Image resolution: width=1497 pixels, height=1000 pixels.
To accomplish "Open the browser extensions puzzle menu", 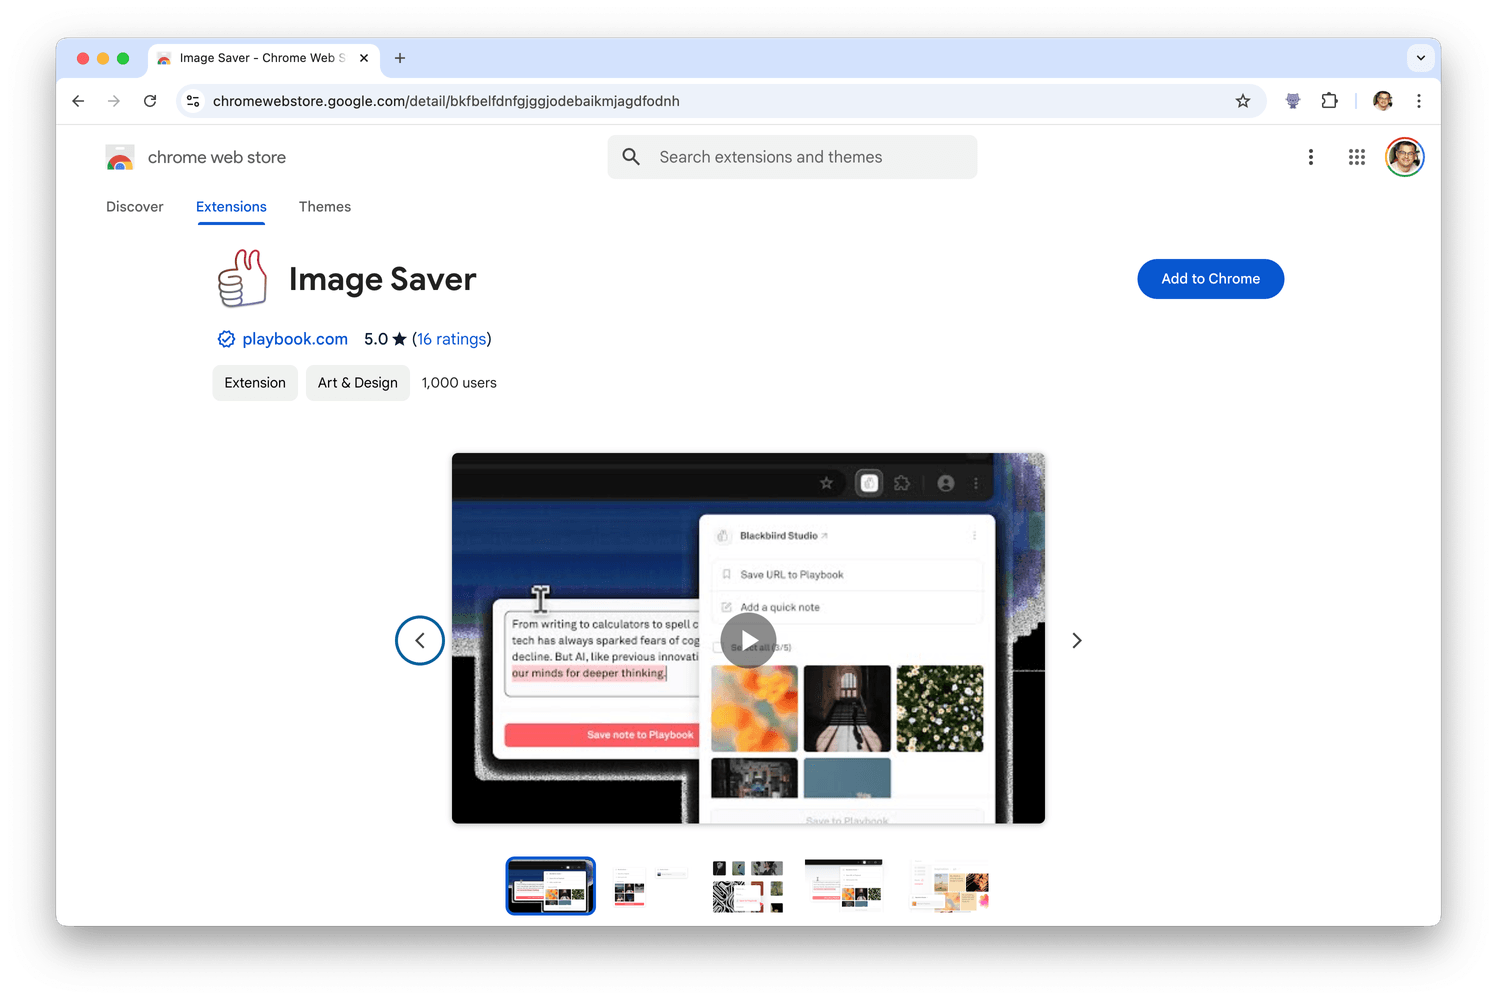I will (x=1329, y=101).
